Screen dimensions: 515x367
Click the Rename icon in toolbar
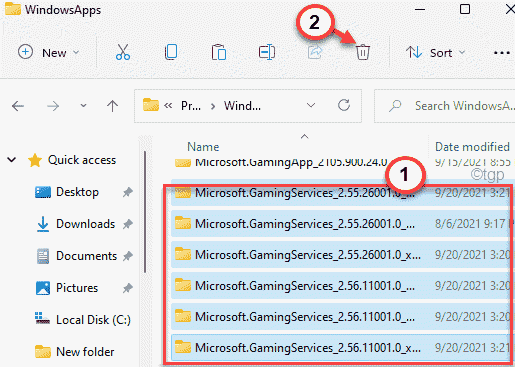pos(267,52)
